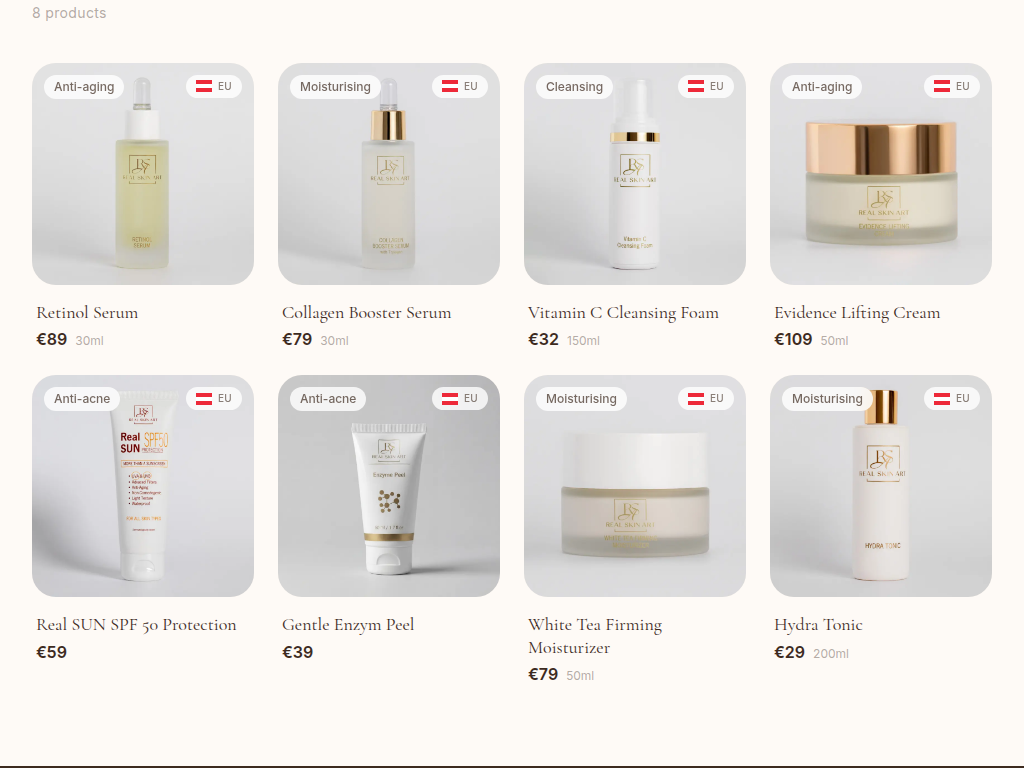Screen dimensions: 1024x768
Task: Open the Evidence Lifting Cream title link
Action: (857, 313)
